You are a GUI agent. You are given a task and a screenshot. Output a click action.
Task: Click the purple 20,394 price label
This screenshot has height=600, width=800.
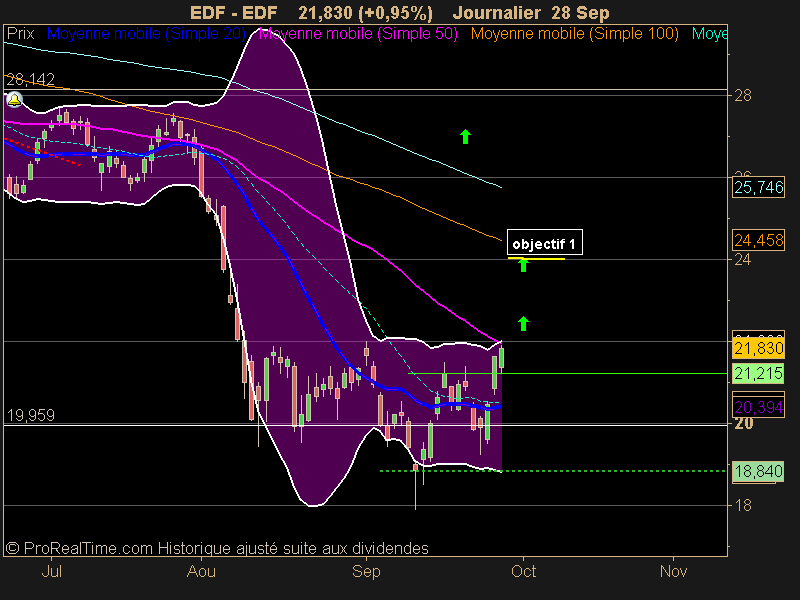click(759, 407)
